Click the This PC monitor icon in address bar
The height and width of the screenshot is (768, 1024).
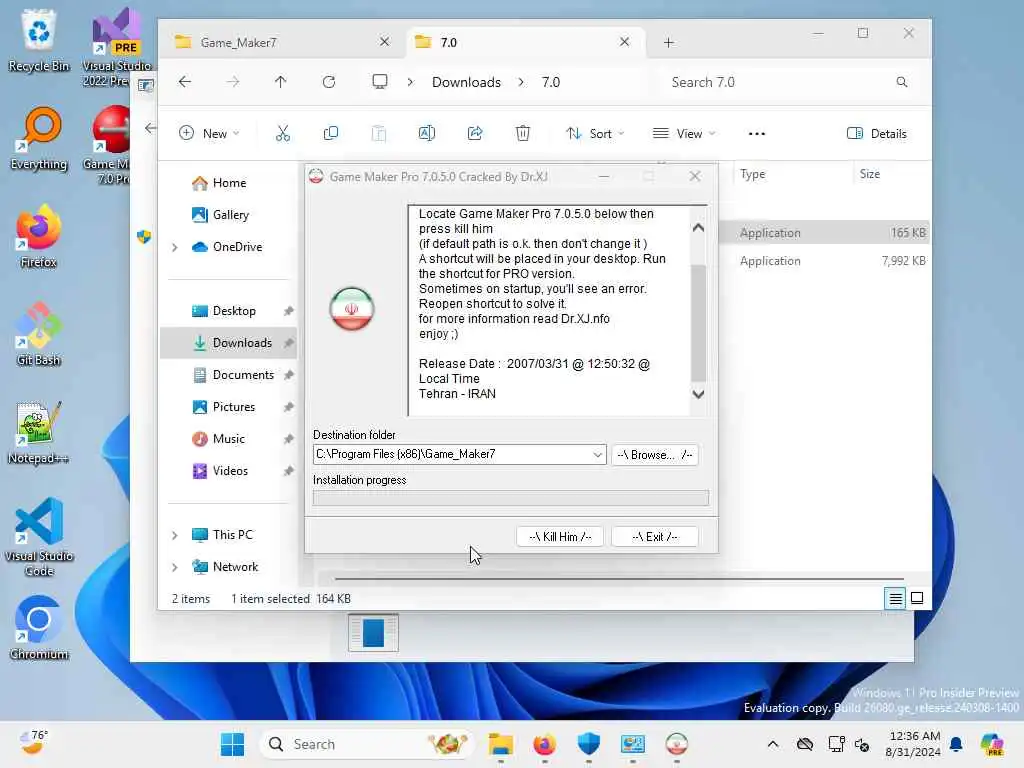click(x=379, y=82)
